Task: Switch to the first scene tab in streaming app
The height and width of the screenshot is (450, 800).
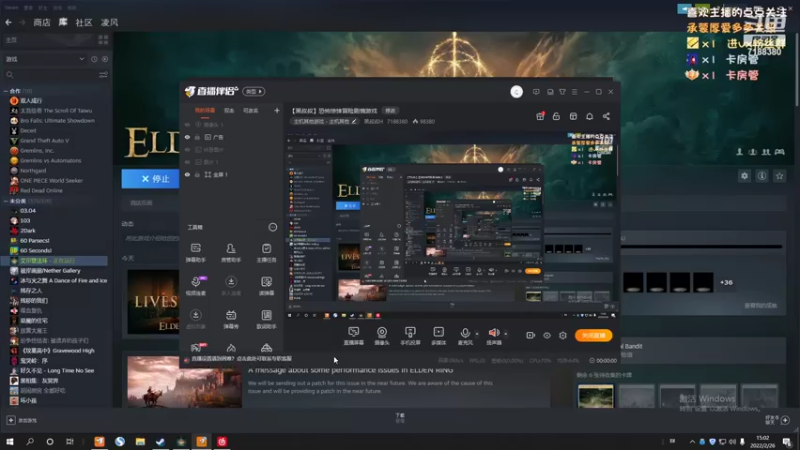Action: [205, 110]
